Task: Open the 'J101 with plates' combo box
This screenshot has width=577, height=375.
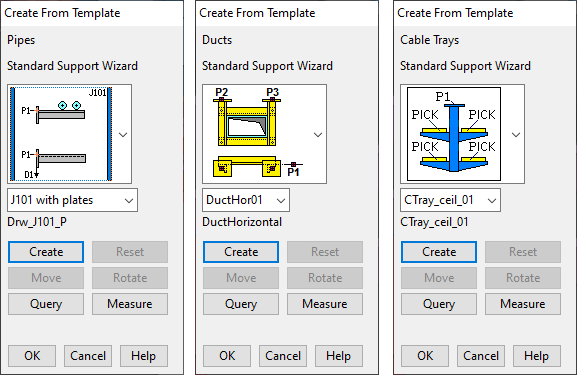Action: [72, 200]
